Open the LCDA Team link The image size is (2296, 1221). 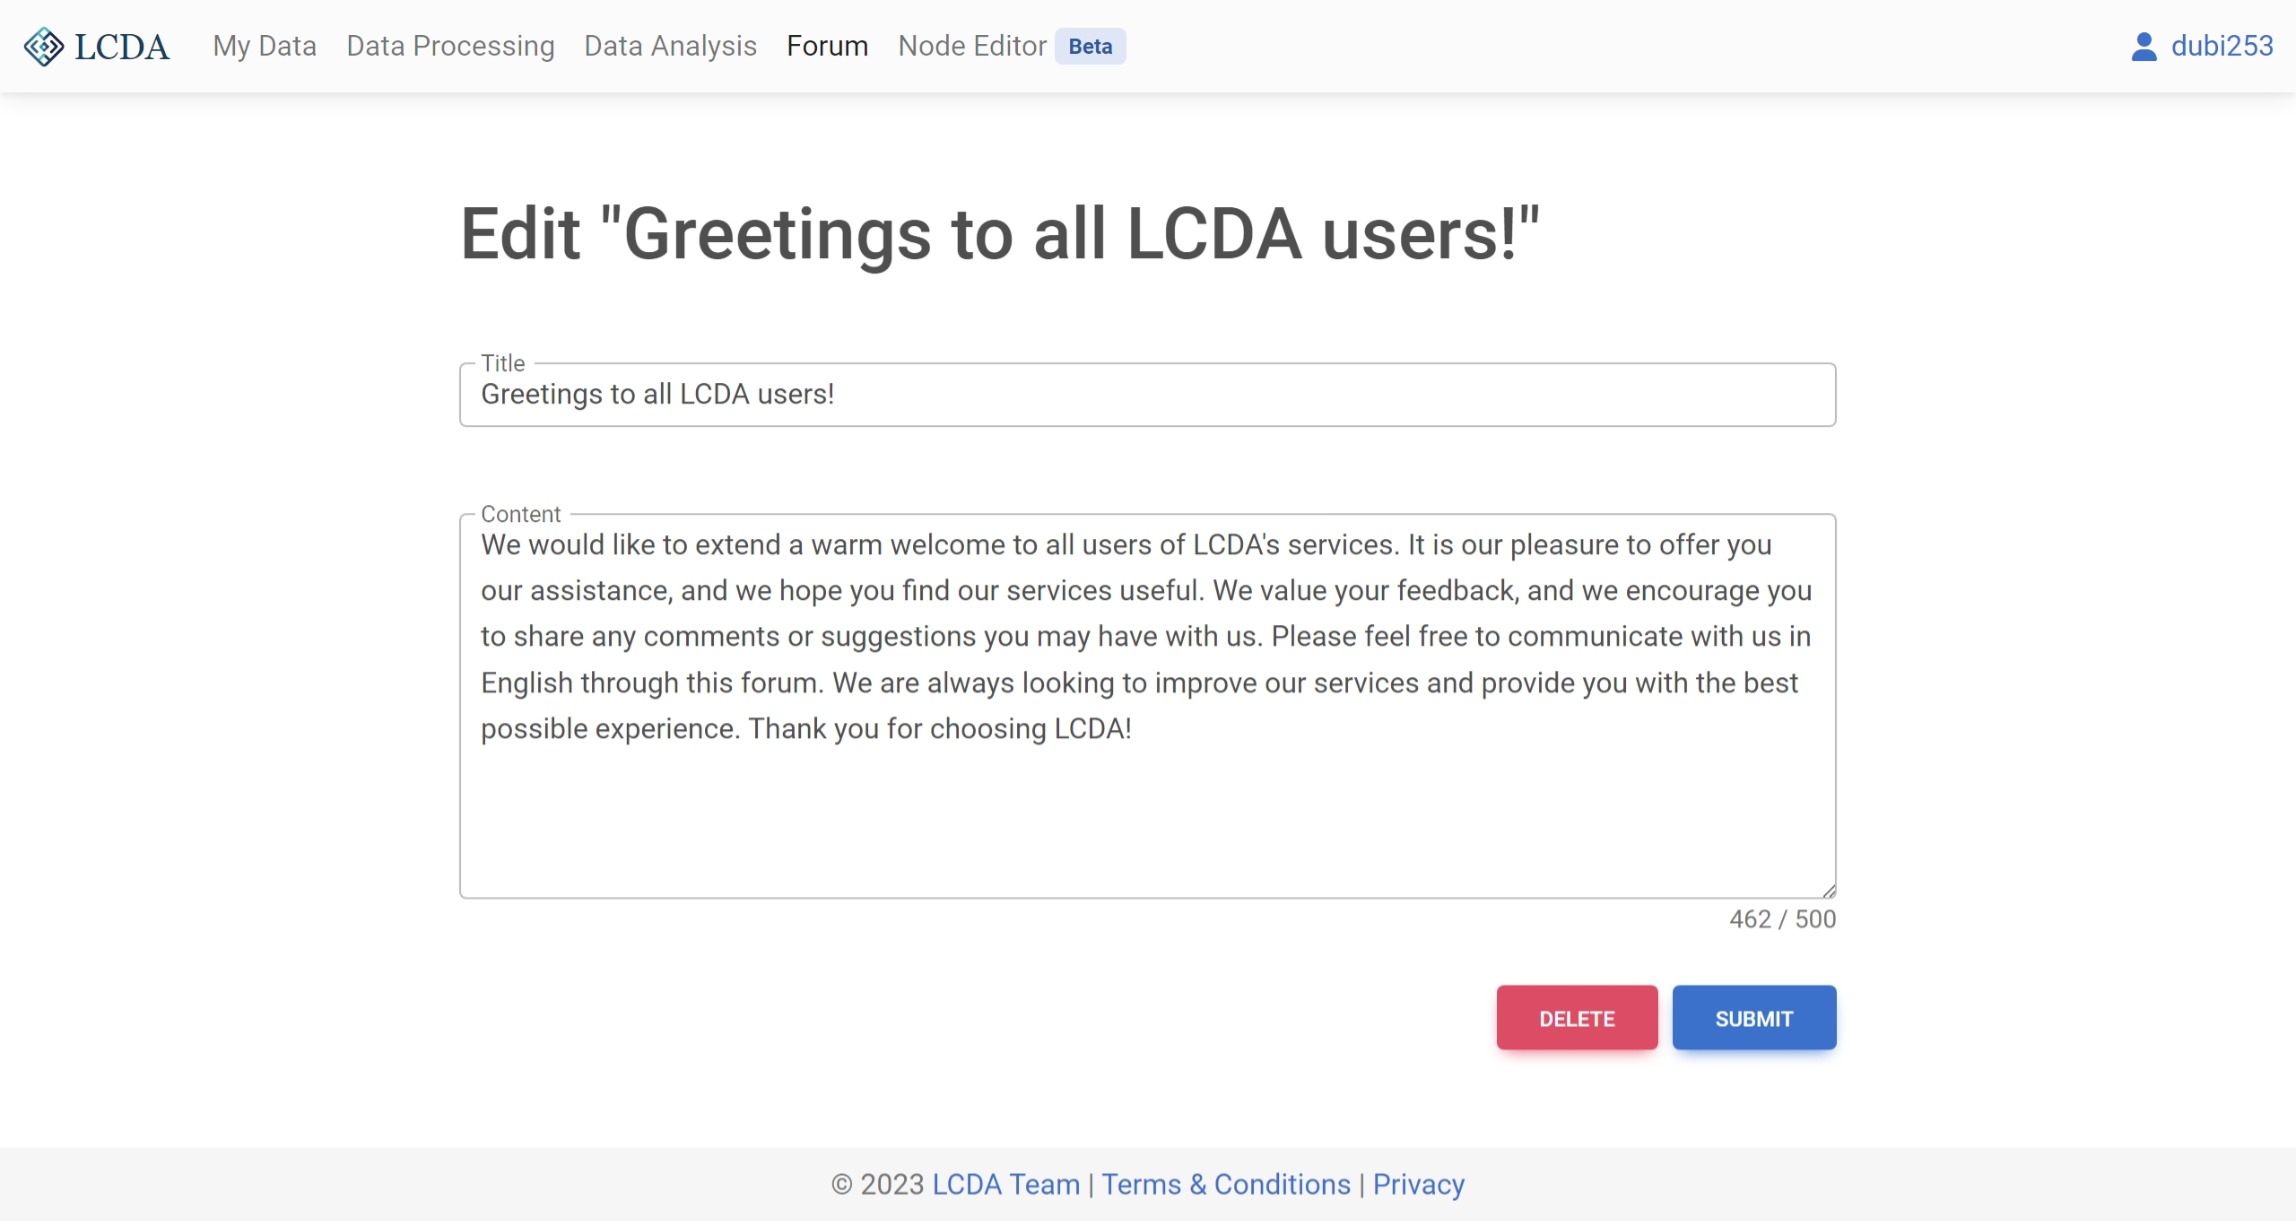tap(1005, 1184)
